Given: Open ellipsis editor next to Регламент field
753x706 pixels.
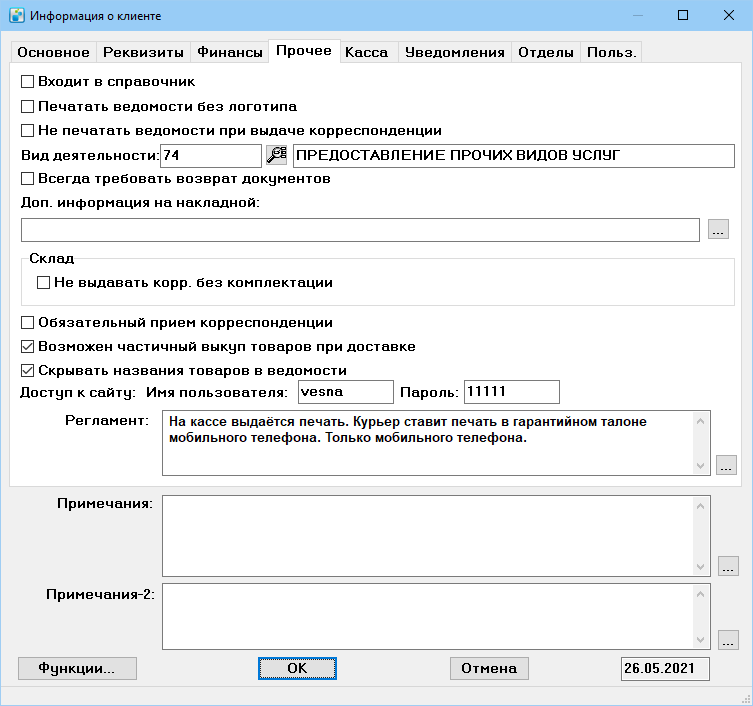Looking at the screenshot, I should pyautogui.click(x=726, y=465).
